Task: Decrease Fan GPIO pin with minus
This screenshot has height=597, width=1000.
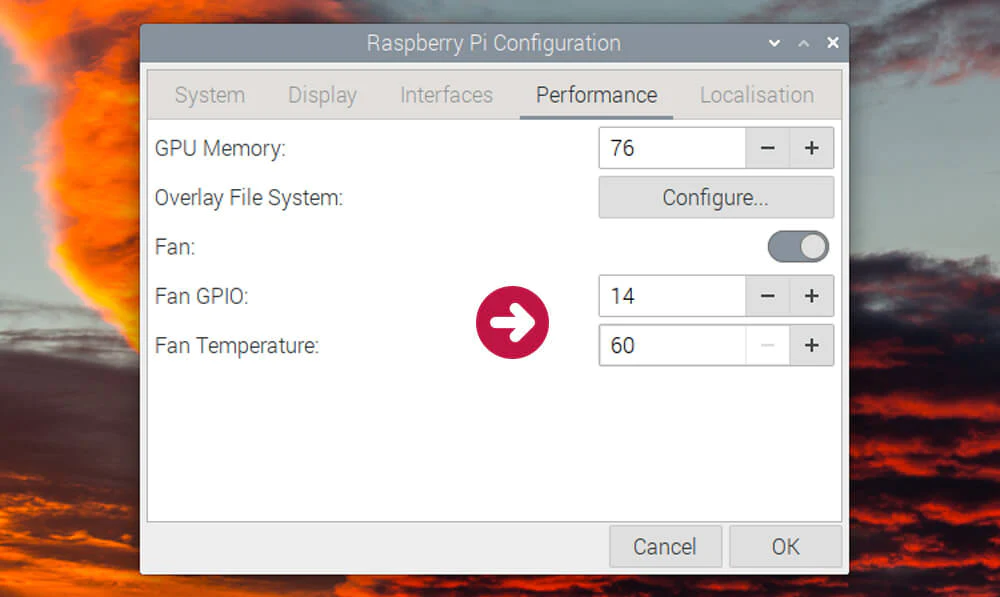Action: point(768,296)
